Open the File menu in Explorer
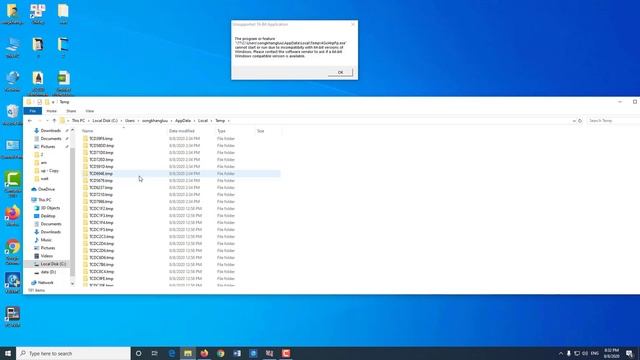 [33, 111]
